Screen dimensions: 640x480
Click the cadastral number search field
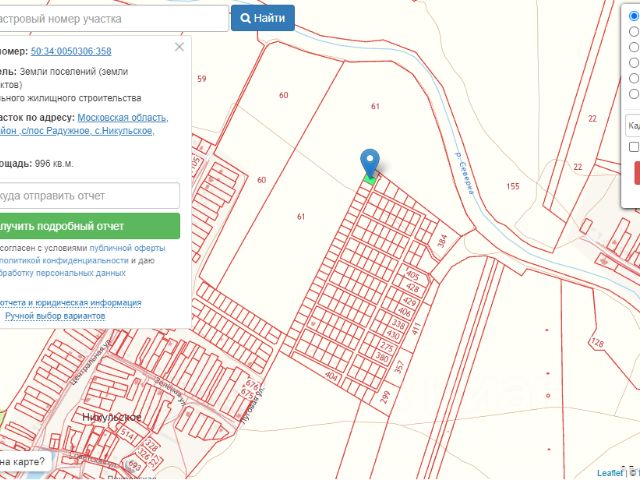click(112, 18)
